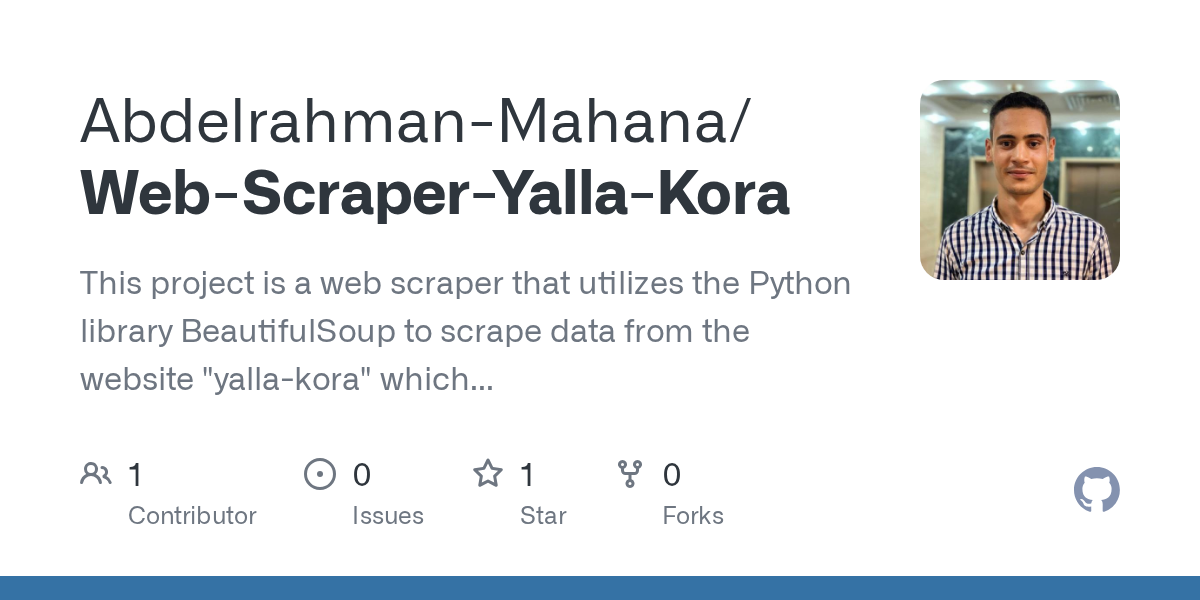Click the contributors people icon

coord(96,474)
